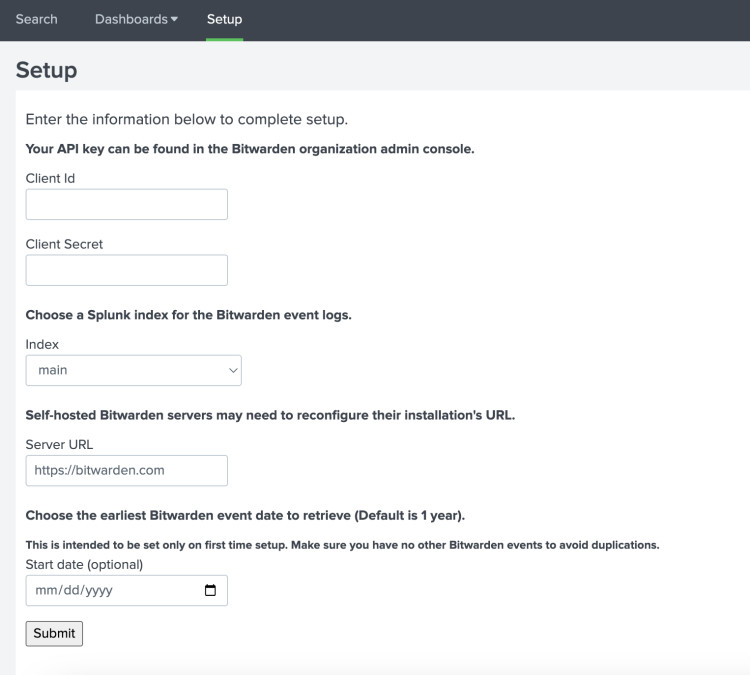750x675 pixels.
Task: Click the Setup page heading
Action: click(x=46, y=70)
